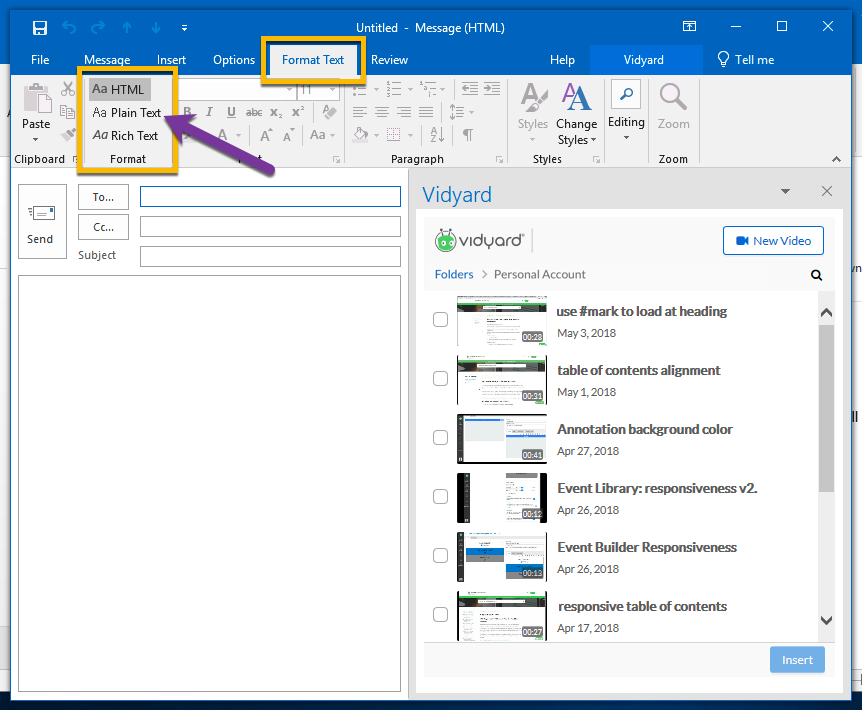Viewport: 862px width, 710px height.
Task: Copy the selection
Action: (x=67, y=112)
